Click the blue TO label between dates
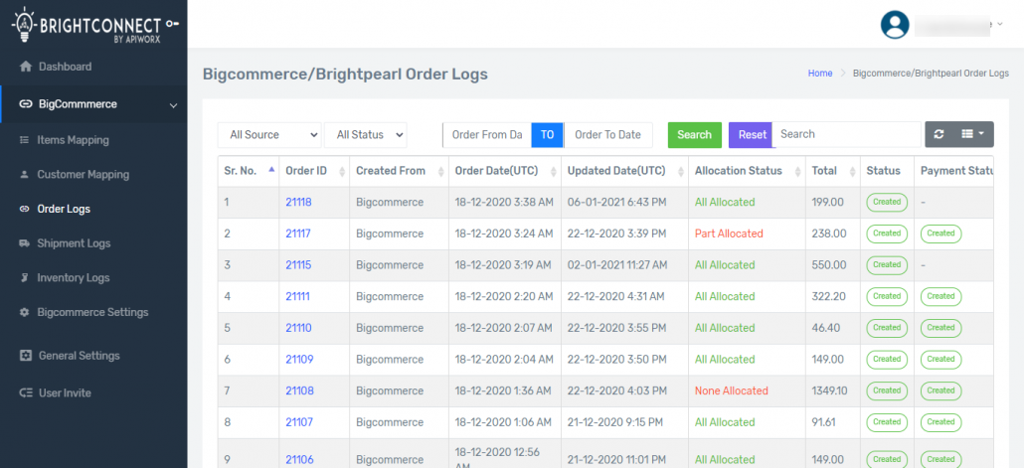The image size is (1024, 468). [547, 134]
